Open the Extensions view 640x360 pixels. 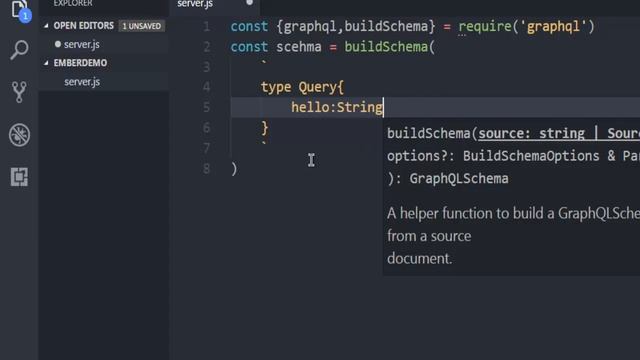point(19,177)
